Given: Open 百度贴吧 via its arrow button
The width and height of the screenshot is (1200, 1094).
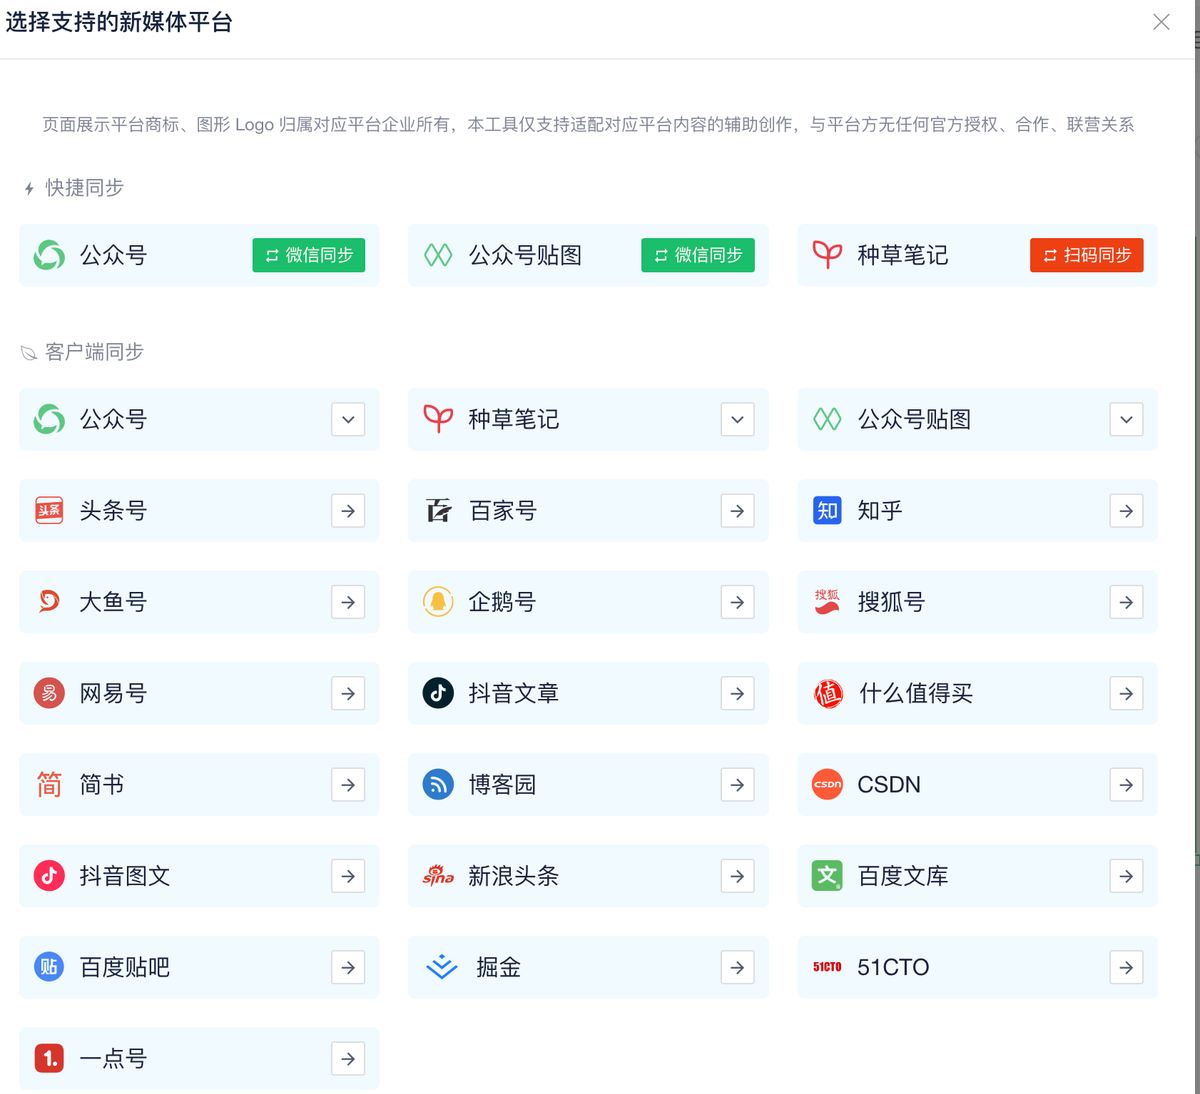Looking at the screenshot, I should (x=348, y=967).
